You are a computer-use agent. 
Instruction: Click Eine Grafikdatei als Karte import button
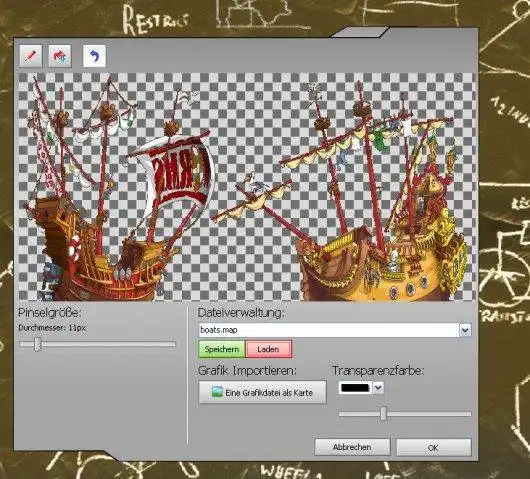point(262,392)
